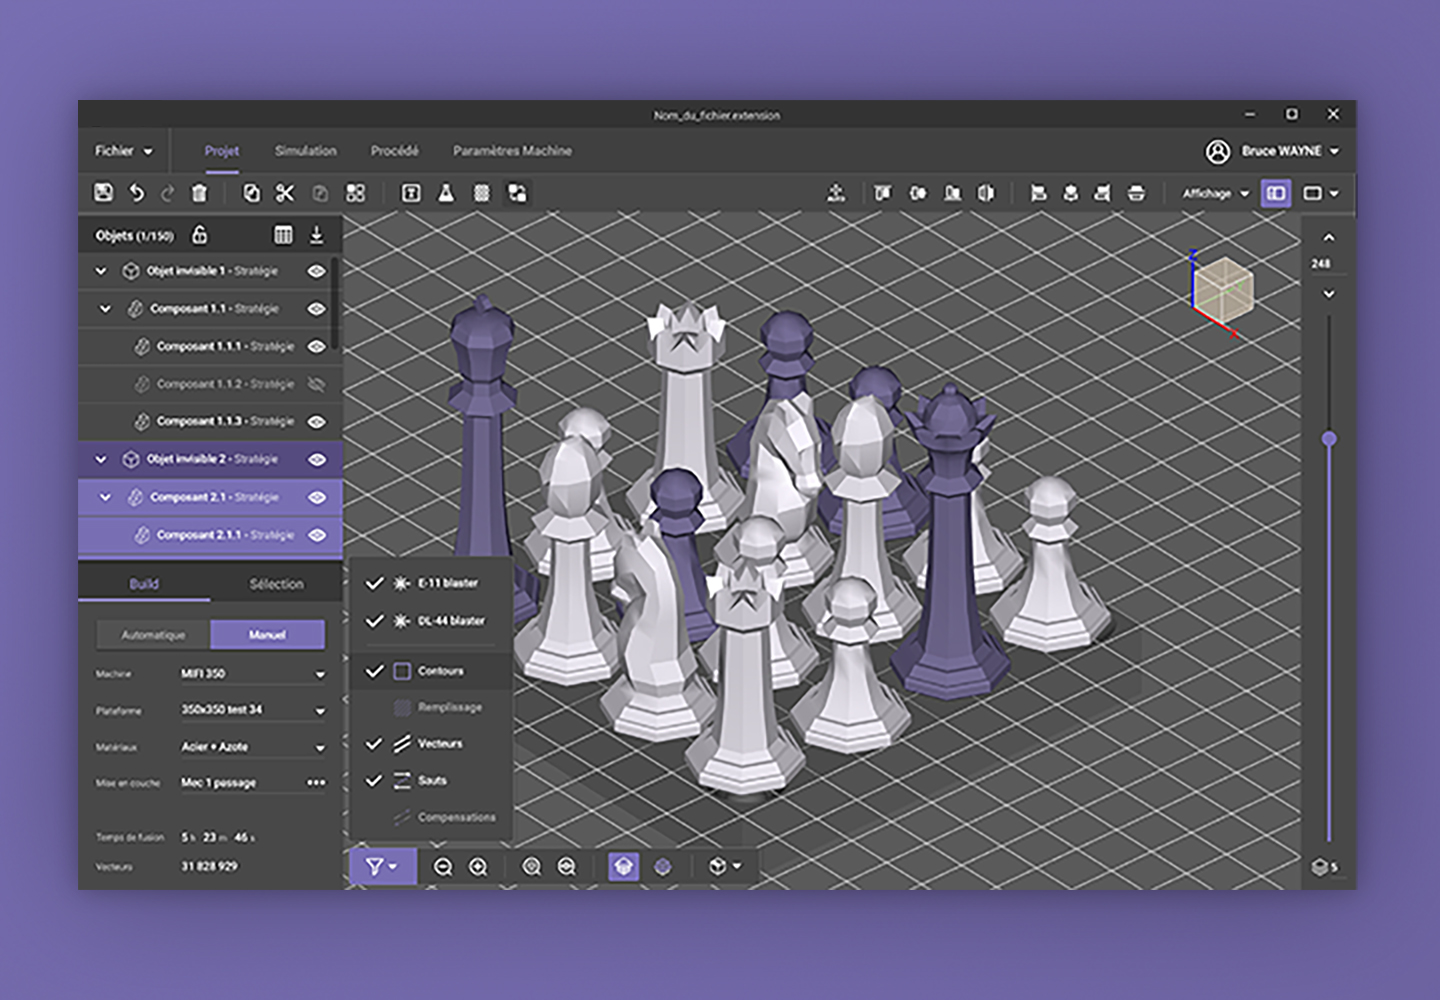Open the Machine MIFI 350 dropdown
Image resolution: width=1440 pixels, height=1000 pixels.
pos(253,674)
